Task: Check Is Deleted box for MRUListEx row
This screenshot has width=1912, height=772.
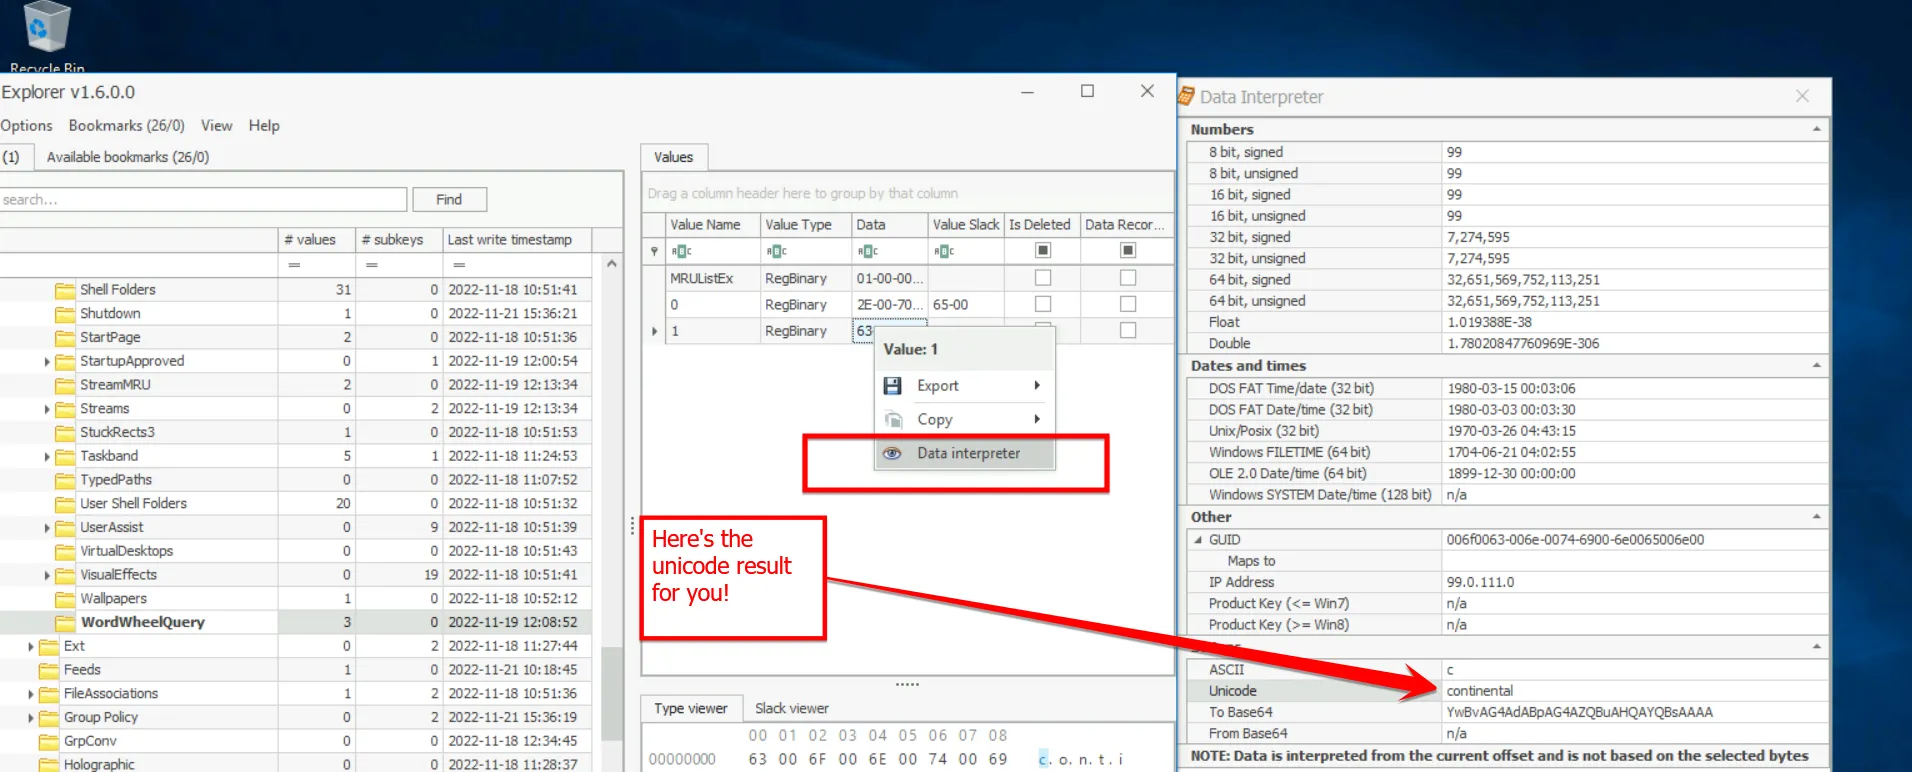Action: click(x=1043, y=278)
